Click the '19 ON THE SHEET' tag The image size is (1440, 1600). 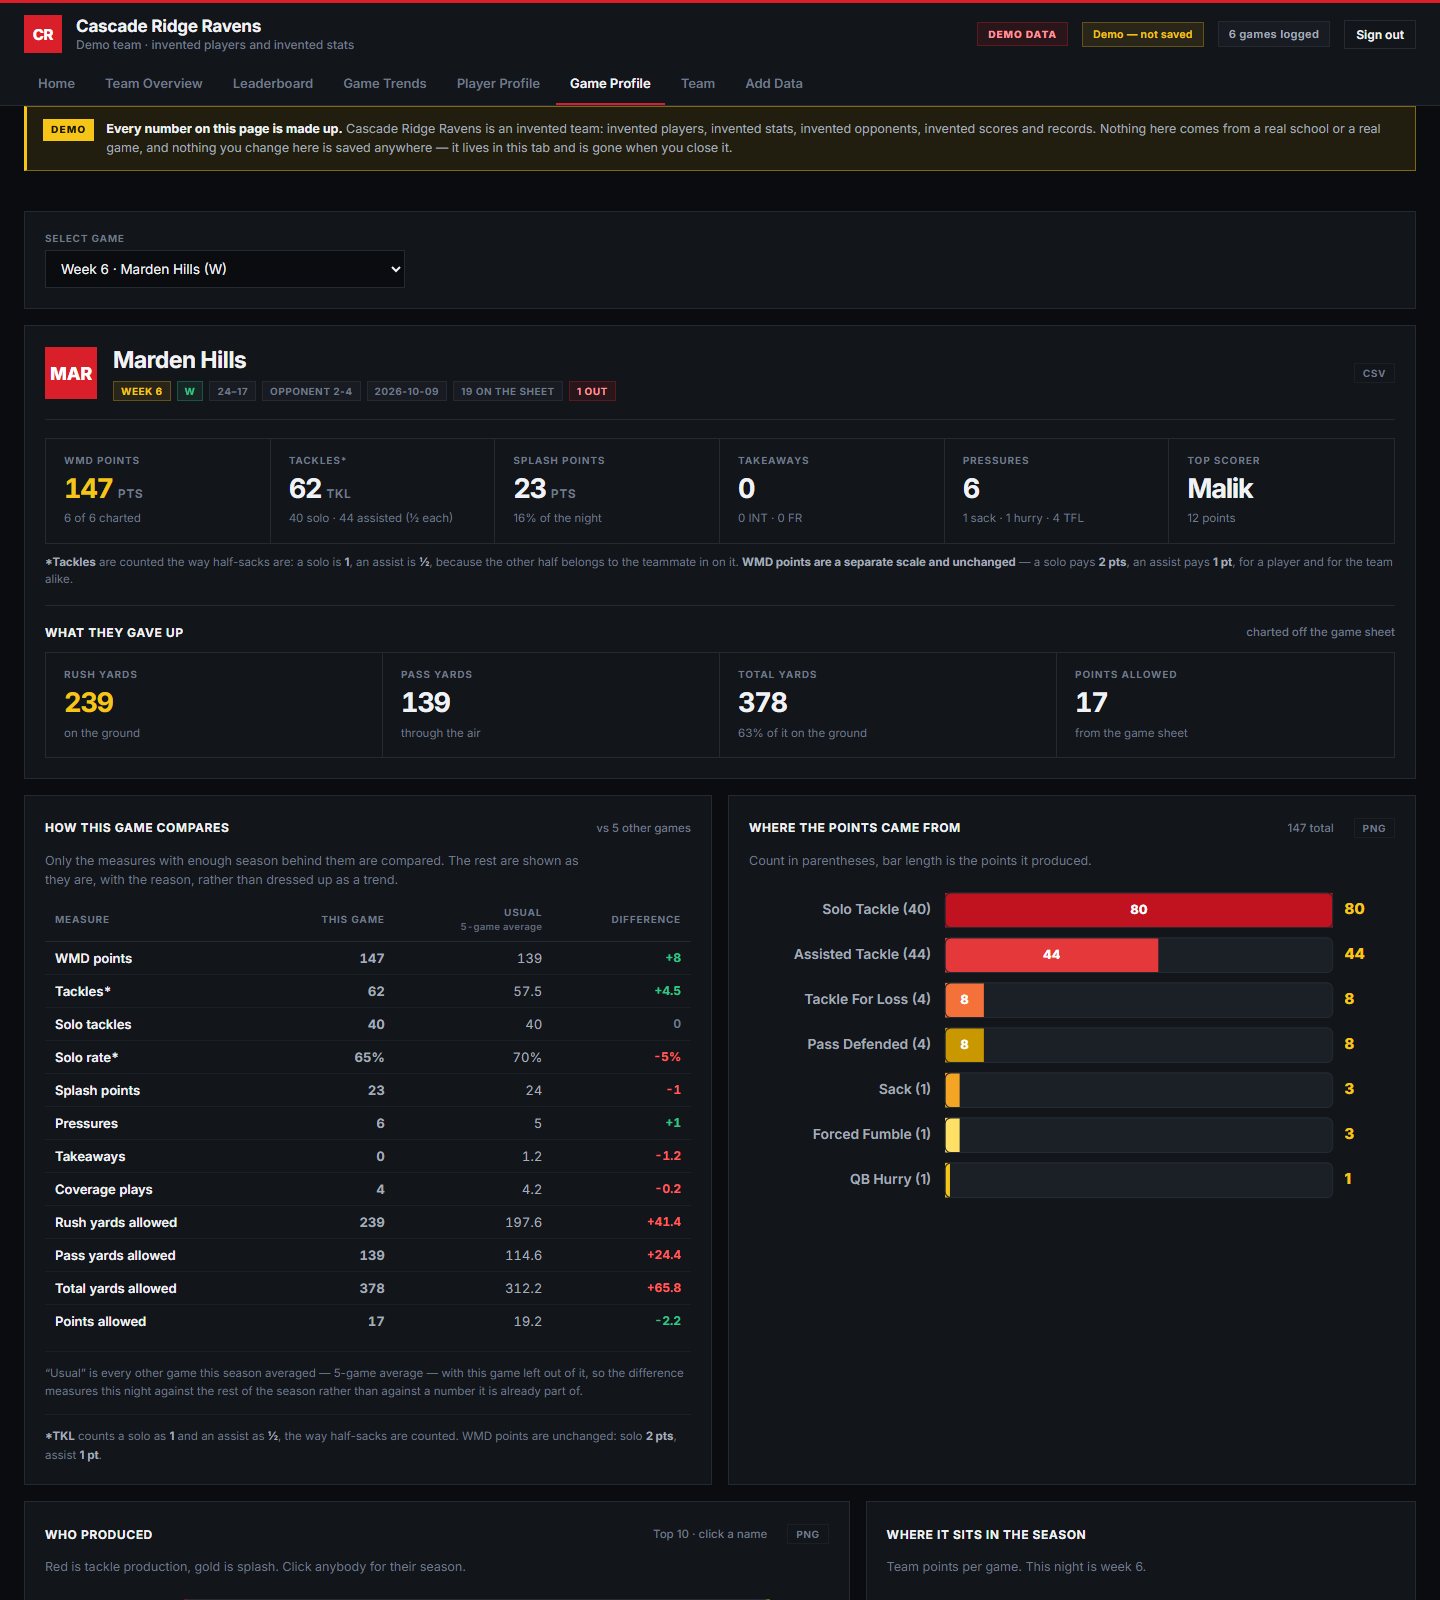507,391
